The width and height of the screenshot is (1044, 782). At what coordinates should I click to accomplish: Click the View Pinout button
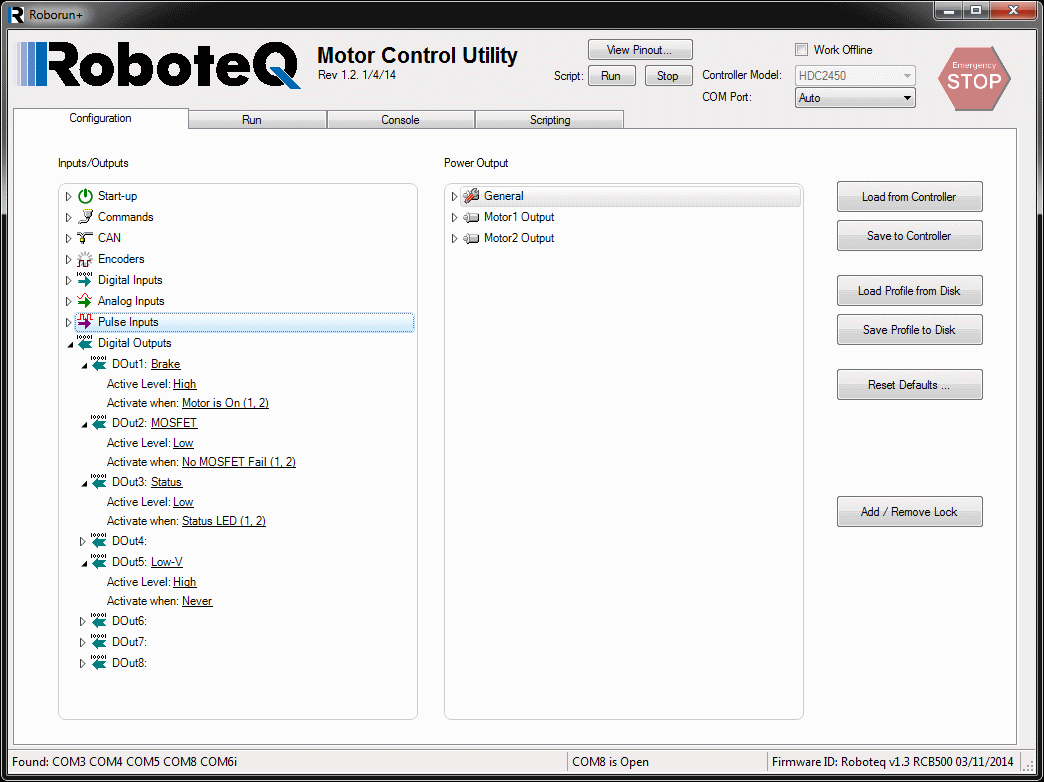[x=639, y=50]
